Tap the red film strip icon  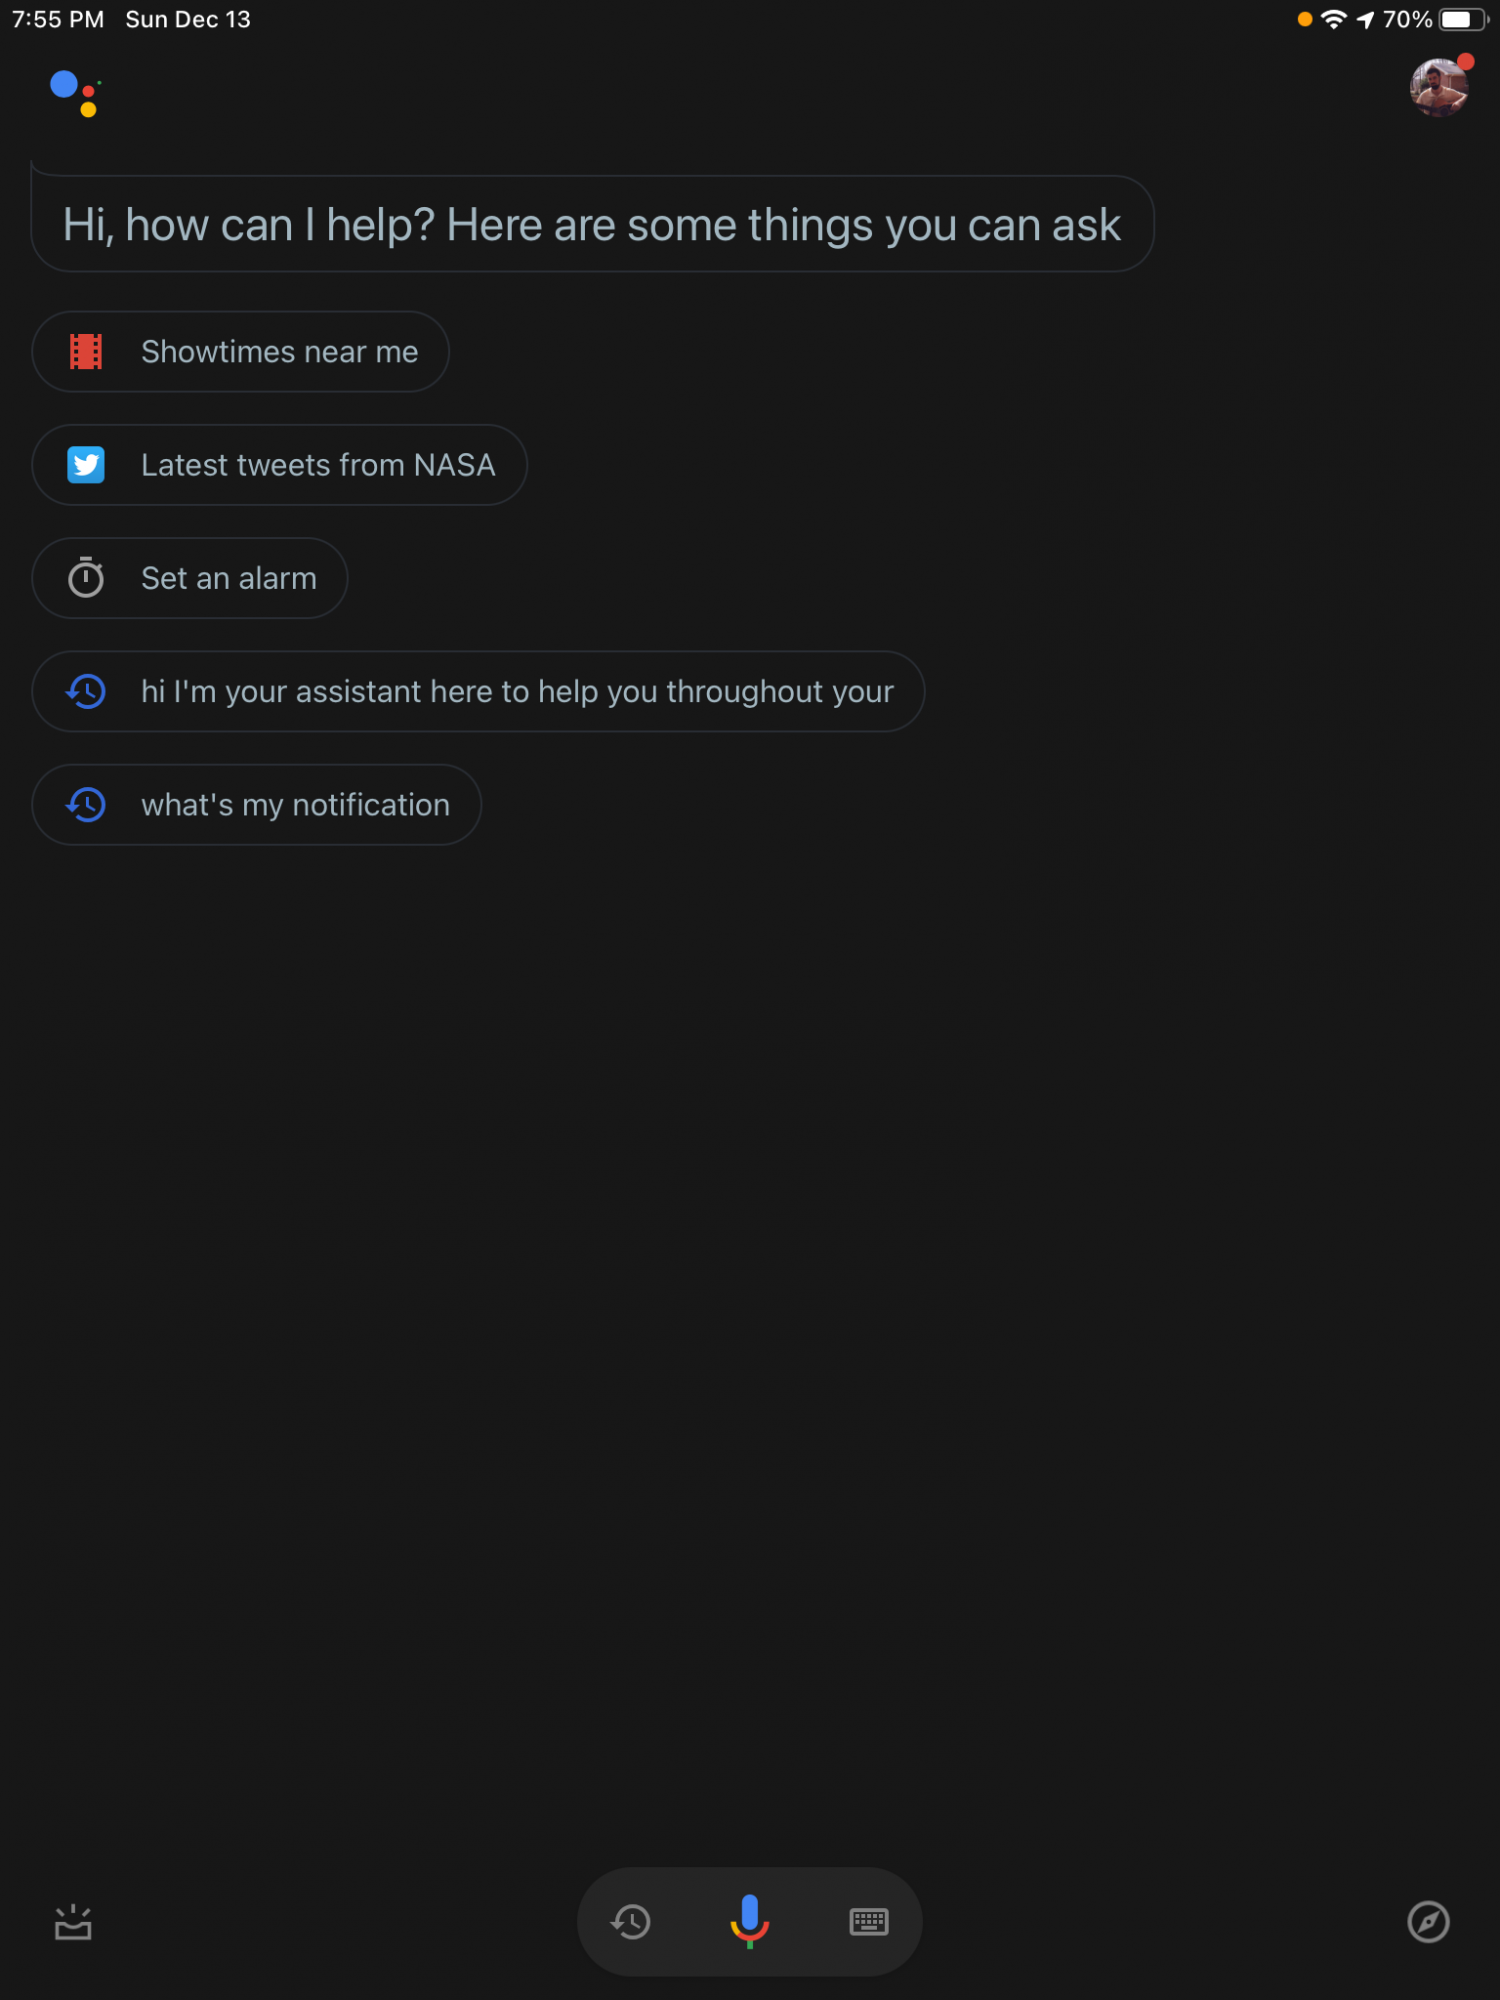tap(86, 352)
